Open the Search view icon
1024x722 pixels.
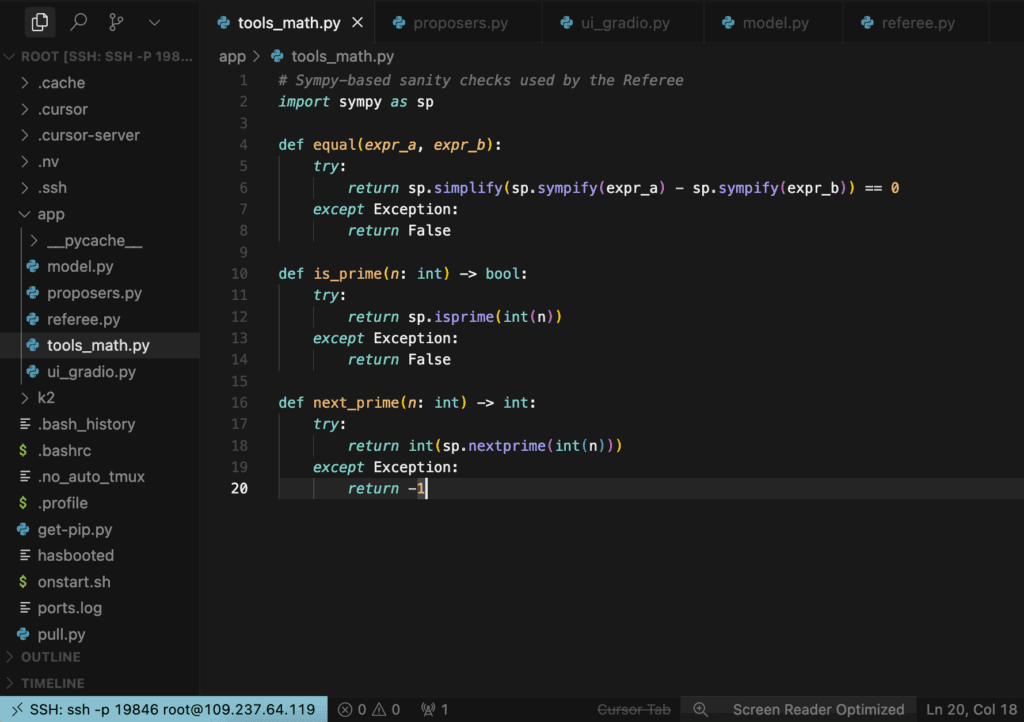(79, 21)
